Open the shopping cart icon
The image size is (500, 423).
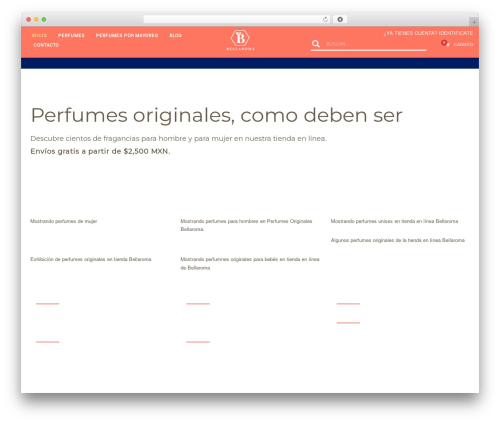[x=445, y=43]
